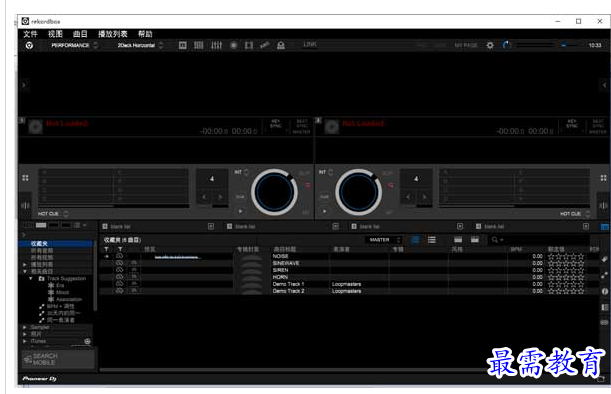
Task: Halve the loop length on deck 2
Action: (408, 197)
